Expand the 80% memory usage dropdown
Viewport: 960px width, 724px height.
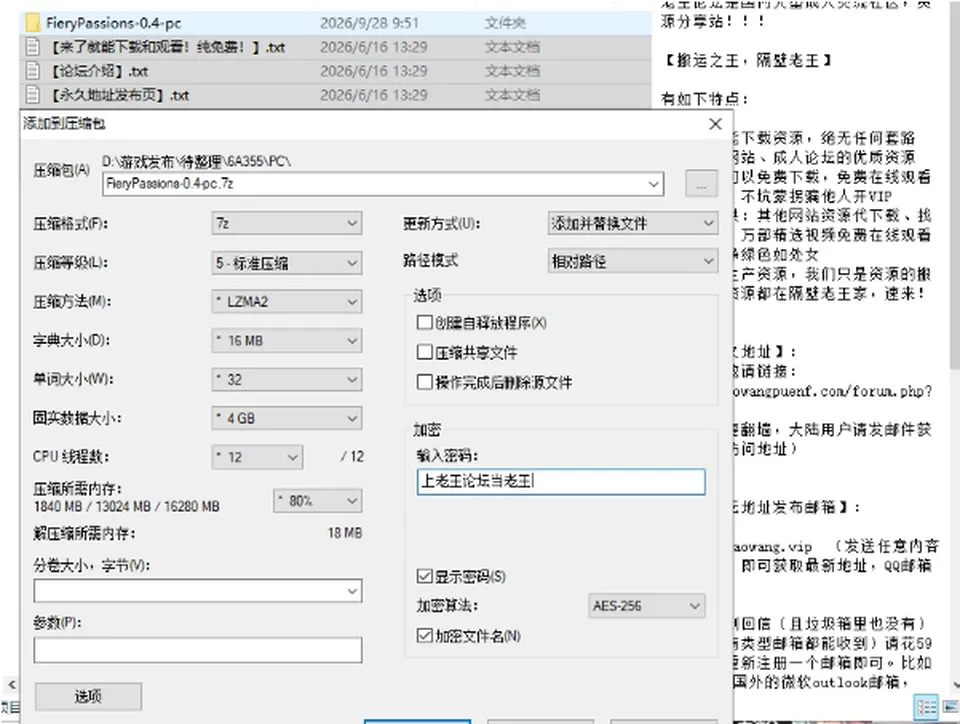(x=318, y=501)
